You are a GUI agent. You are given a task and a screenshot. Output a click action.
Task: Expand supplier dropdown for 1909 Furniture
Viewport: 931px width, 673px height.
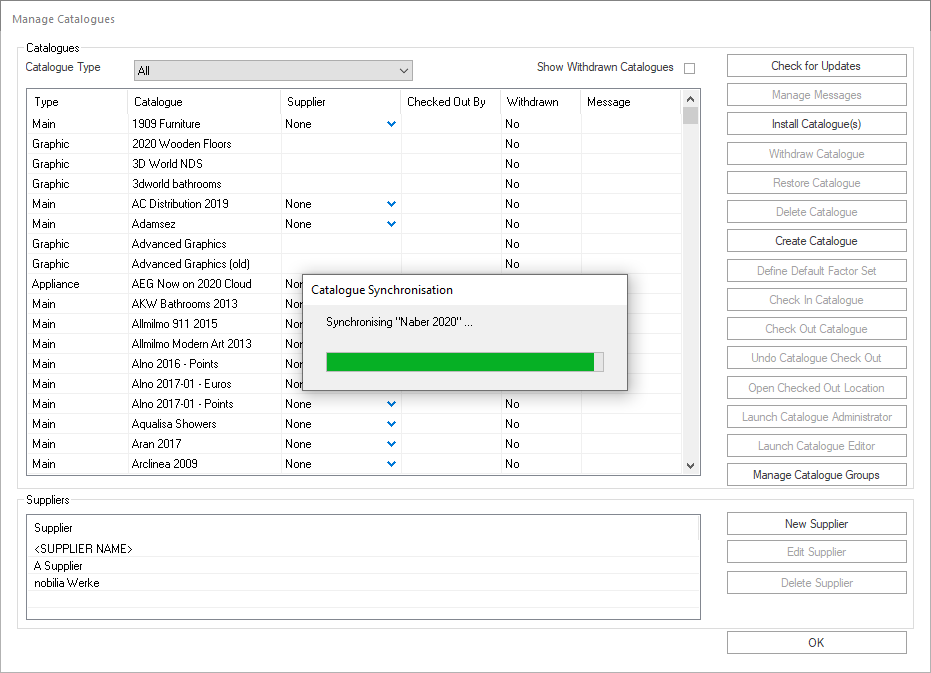[391, 124]
